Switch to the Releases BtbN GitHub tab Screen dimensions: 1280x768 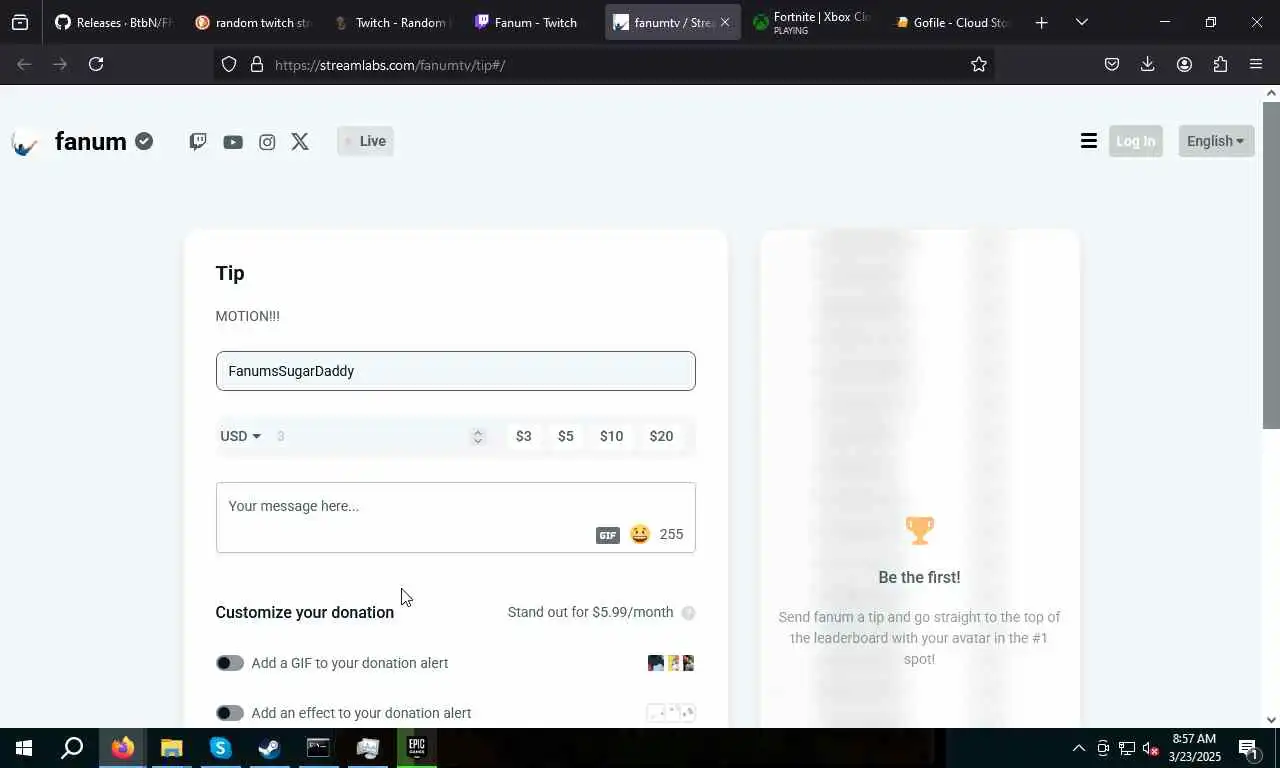112,22
